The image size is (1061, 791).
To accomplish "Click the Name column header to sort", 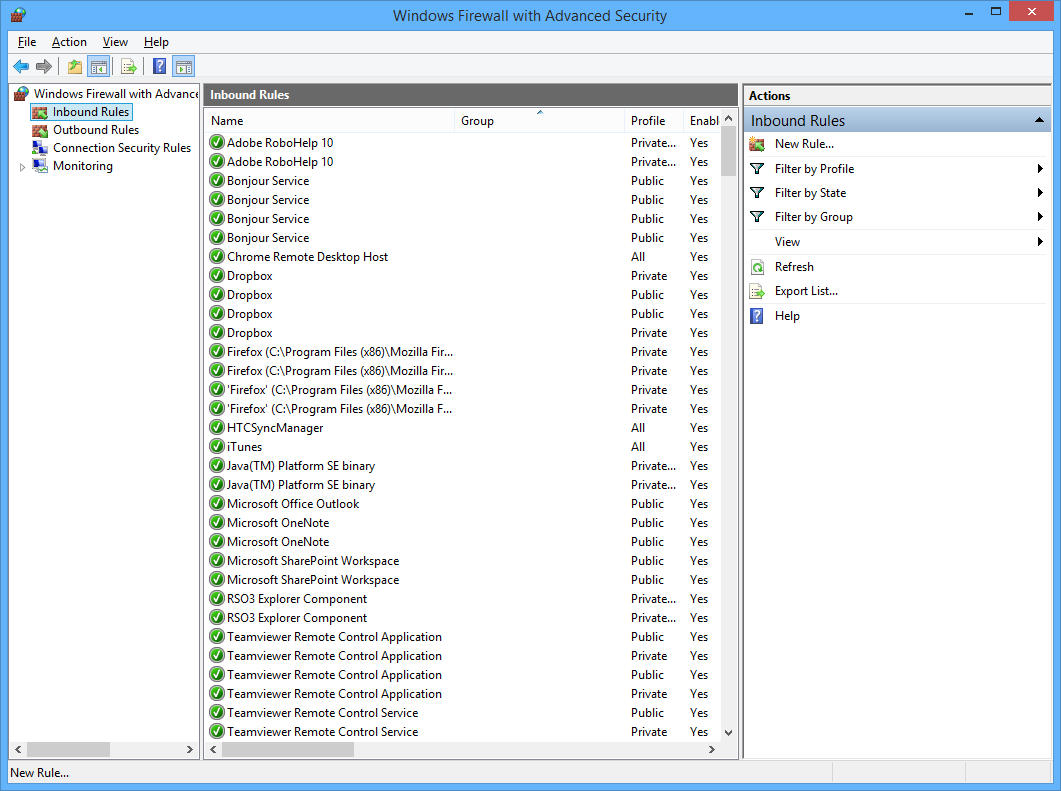I will click(x=329, y=121).
